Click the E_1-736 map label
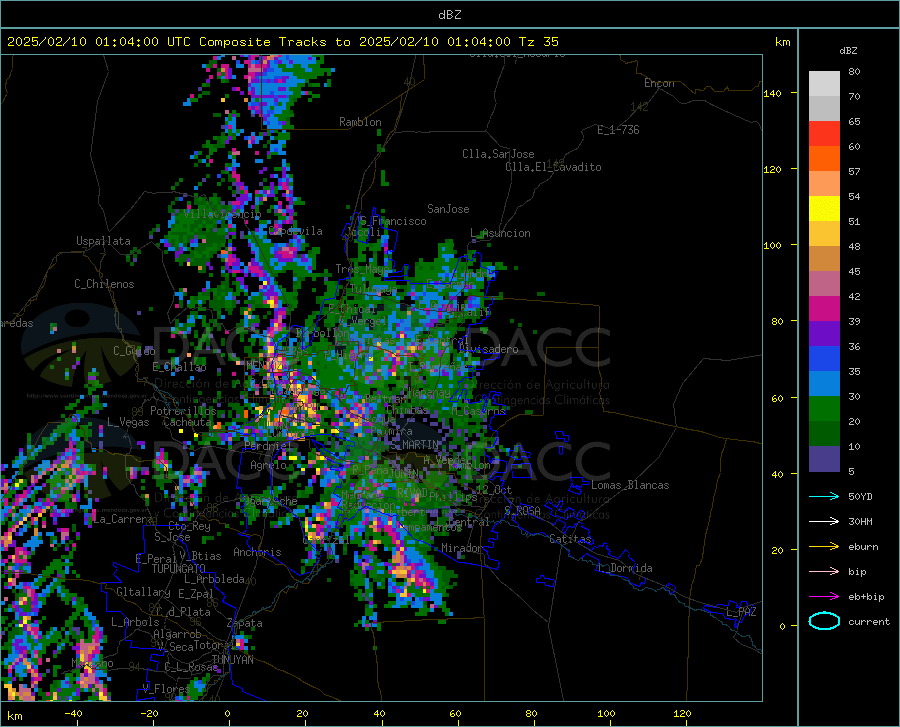 [618, 130]
